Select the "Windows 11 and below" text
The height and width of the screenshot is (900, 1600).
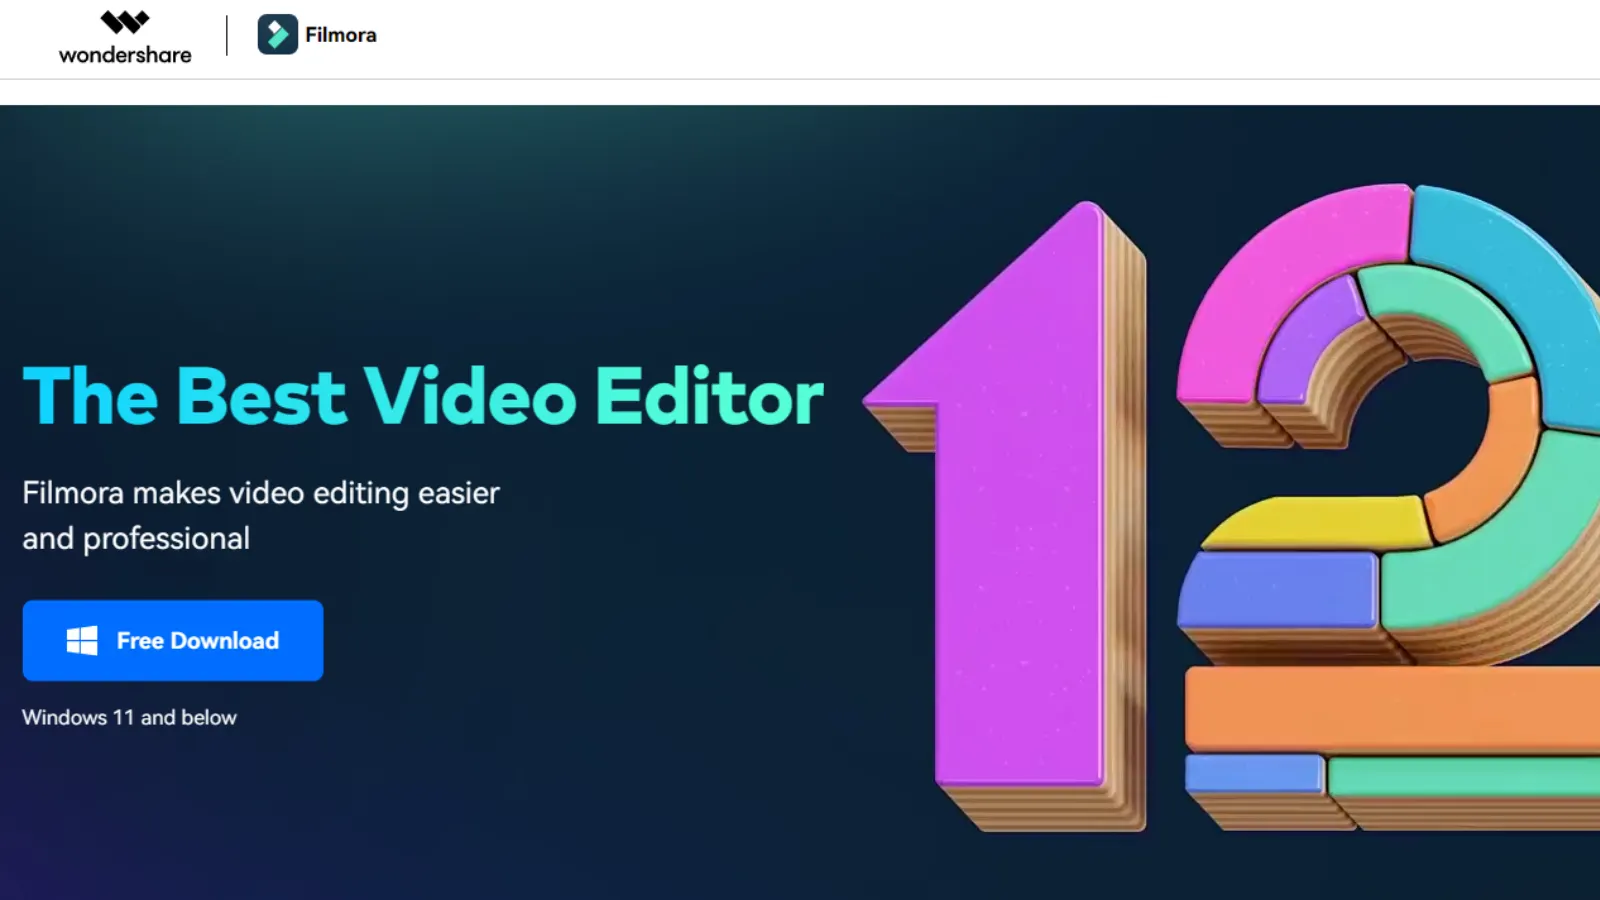[129, 718]
